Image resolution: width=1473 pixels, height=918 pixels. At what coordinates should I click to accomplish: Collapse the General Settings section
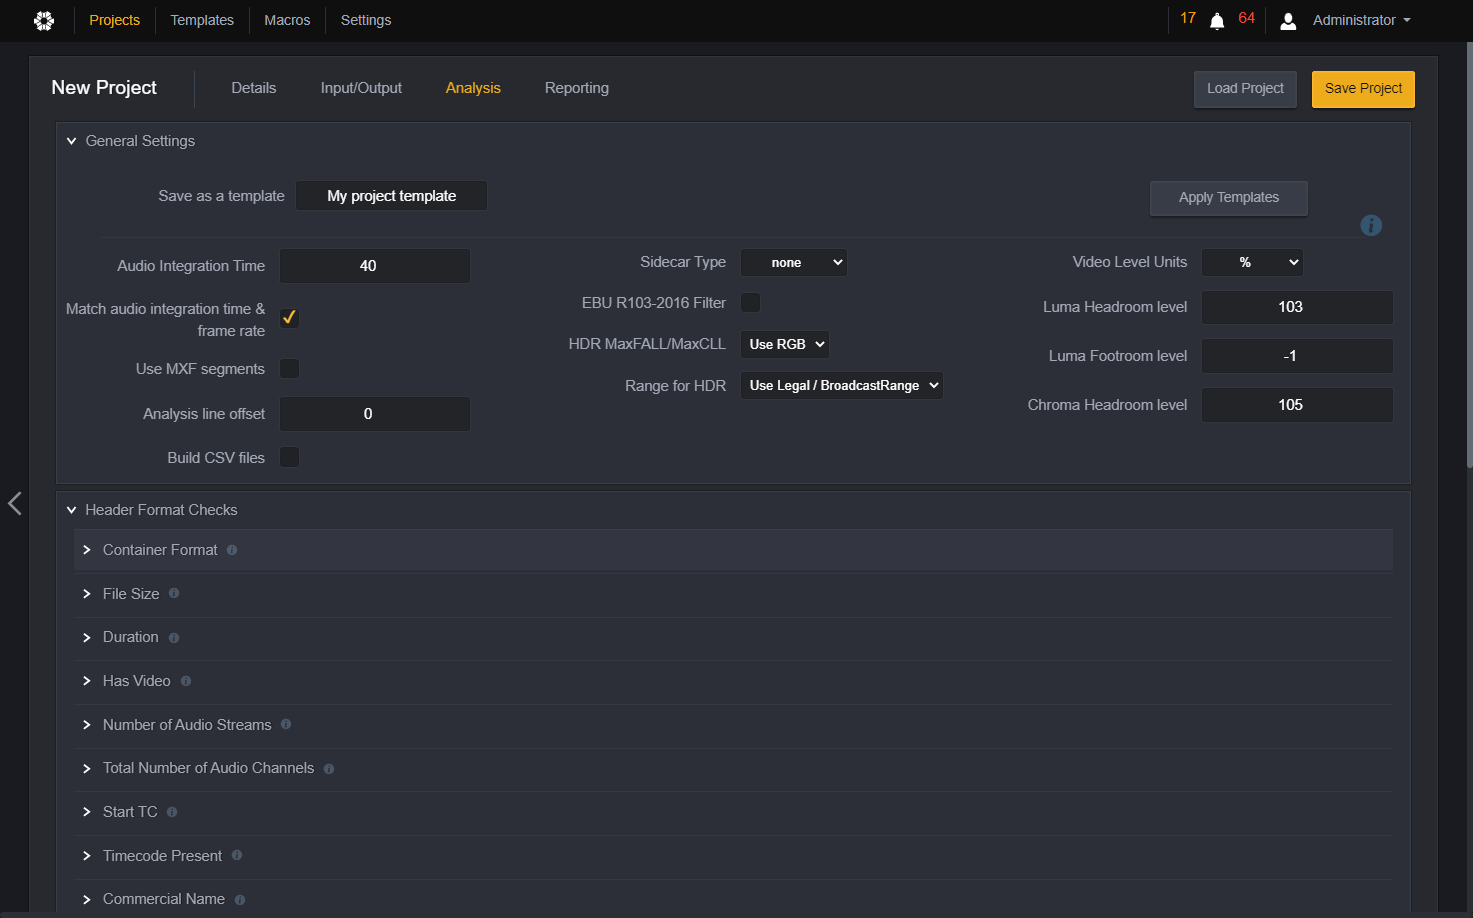click(72, 141)
